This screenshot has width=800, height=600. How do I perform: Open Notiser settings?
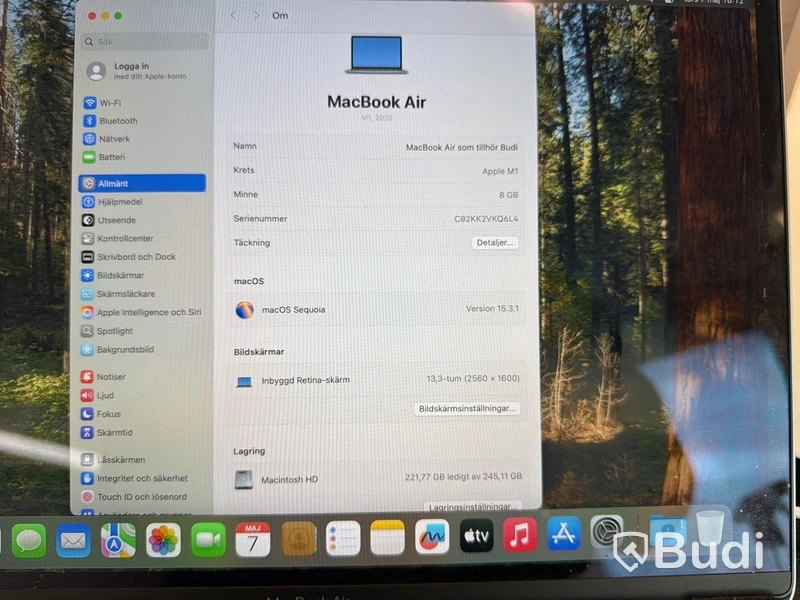pos(103,377)
